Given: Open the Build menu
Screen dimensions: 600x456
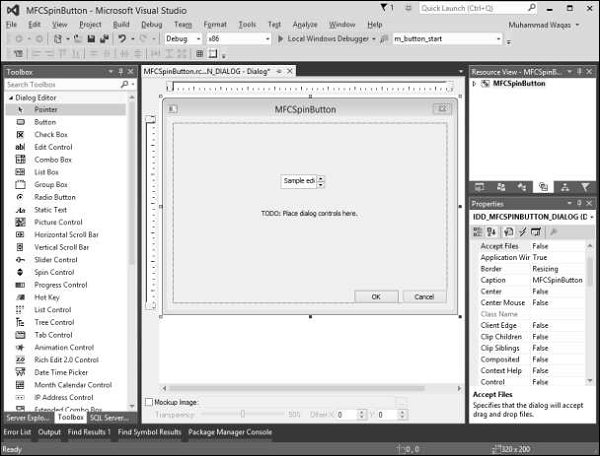Looking at the screenshot, I should [x=121, y=24].
